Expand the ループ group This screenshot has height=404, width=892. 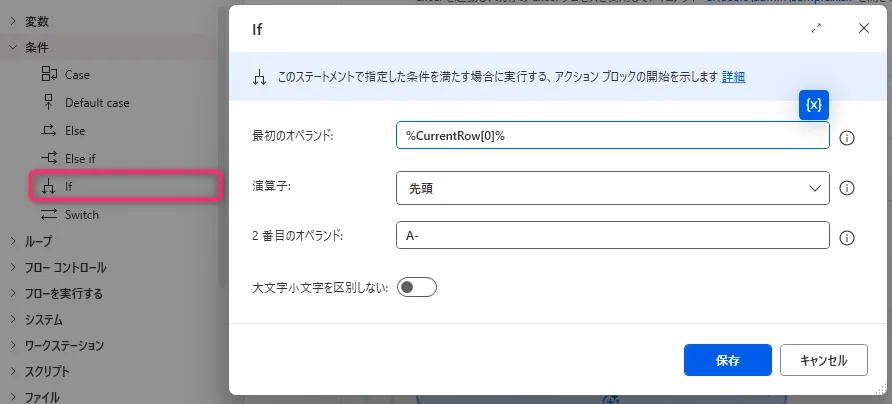(12, 241)
